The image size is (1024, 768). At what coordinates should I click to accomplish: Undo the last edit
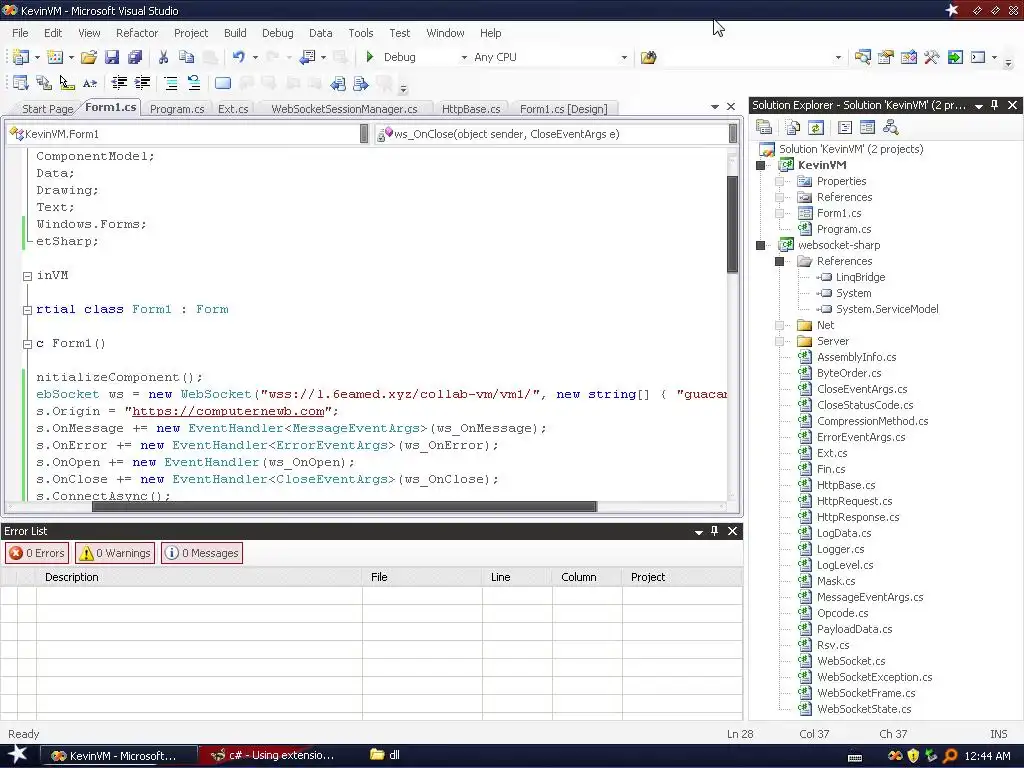click(238, 57)
